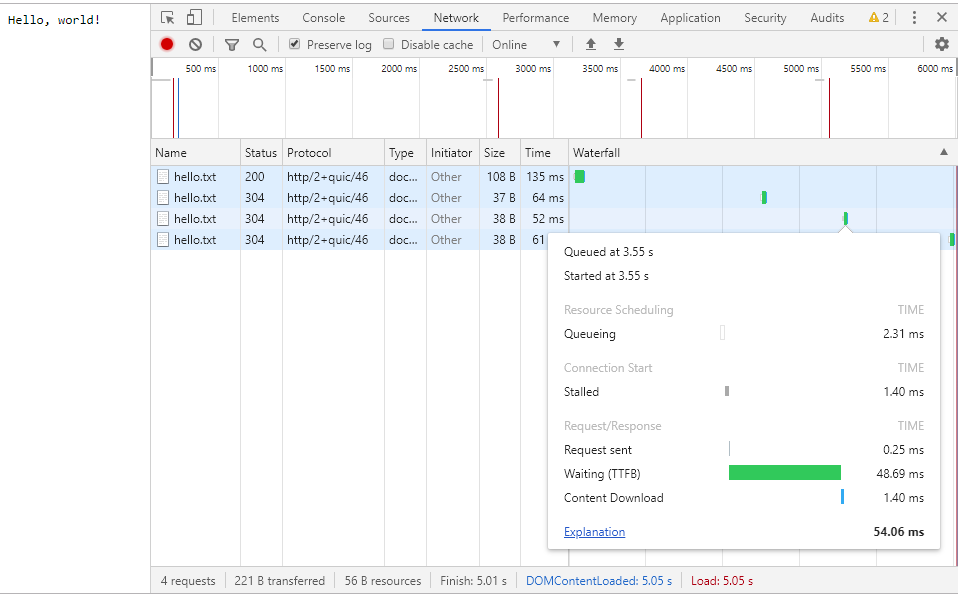Open the Security tab
Viewport: 958px width, 598px height.
click(765, 18)
